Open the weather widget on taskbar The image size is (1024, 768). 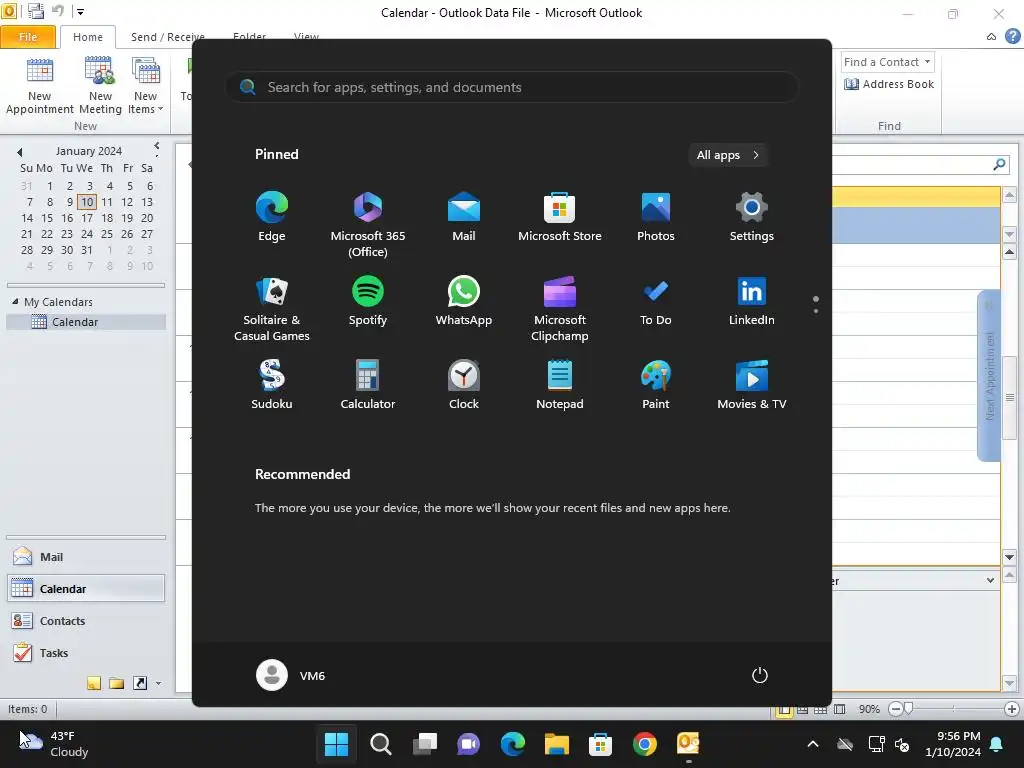[x=54, y=744]
